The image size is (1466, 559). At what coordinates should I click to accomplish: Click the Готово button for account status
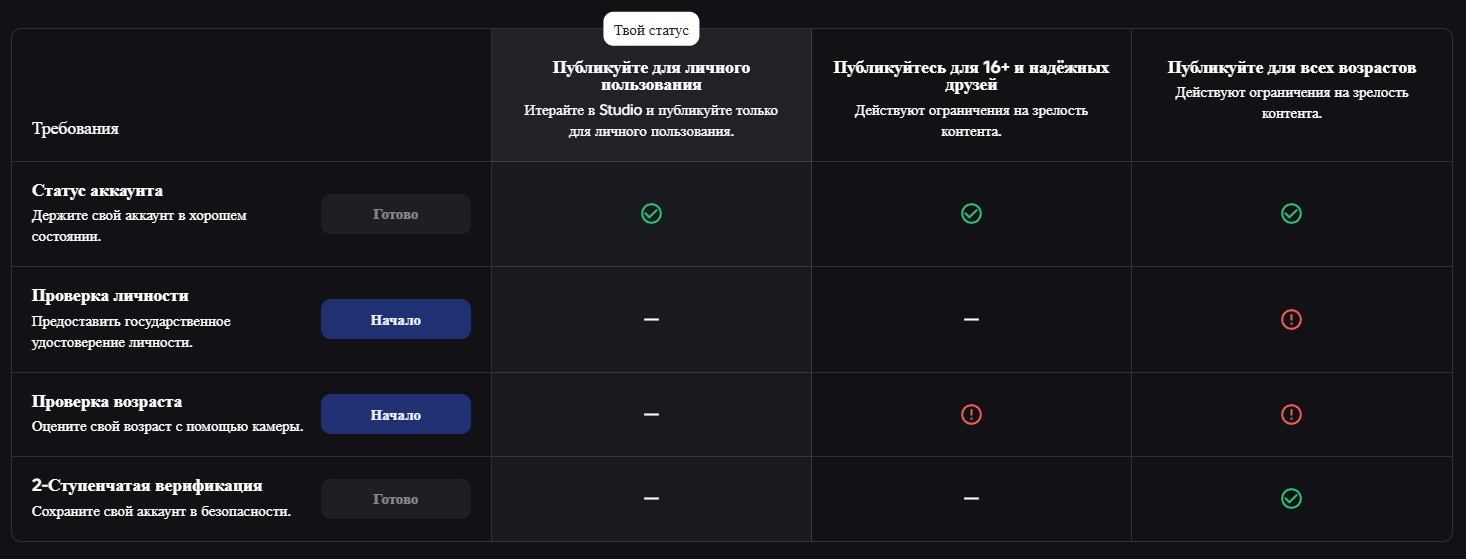396,214
